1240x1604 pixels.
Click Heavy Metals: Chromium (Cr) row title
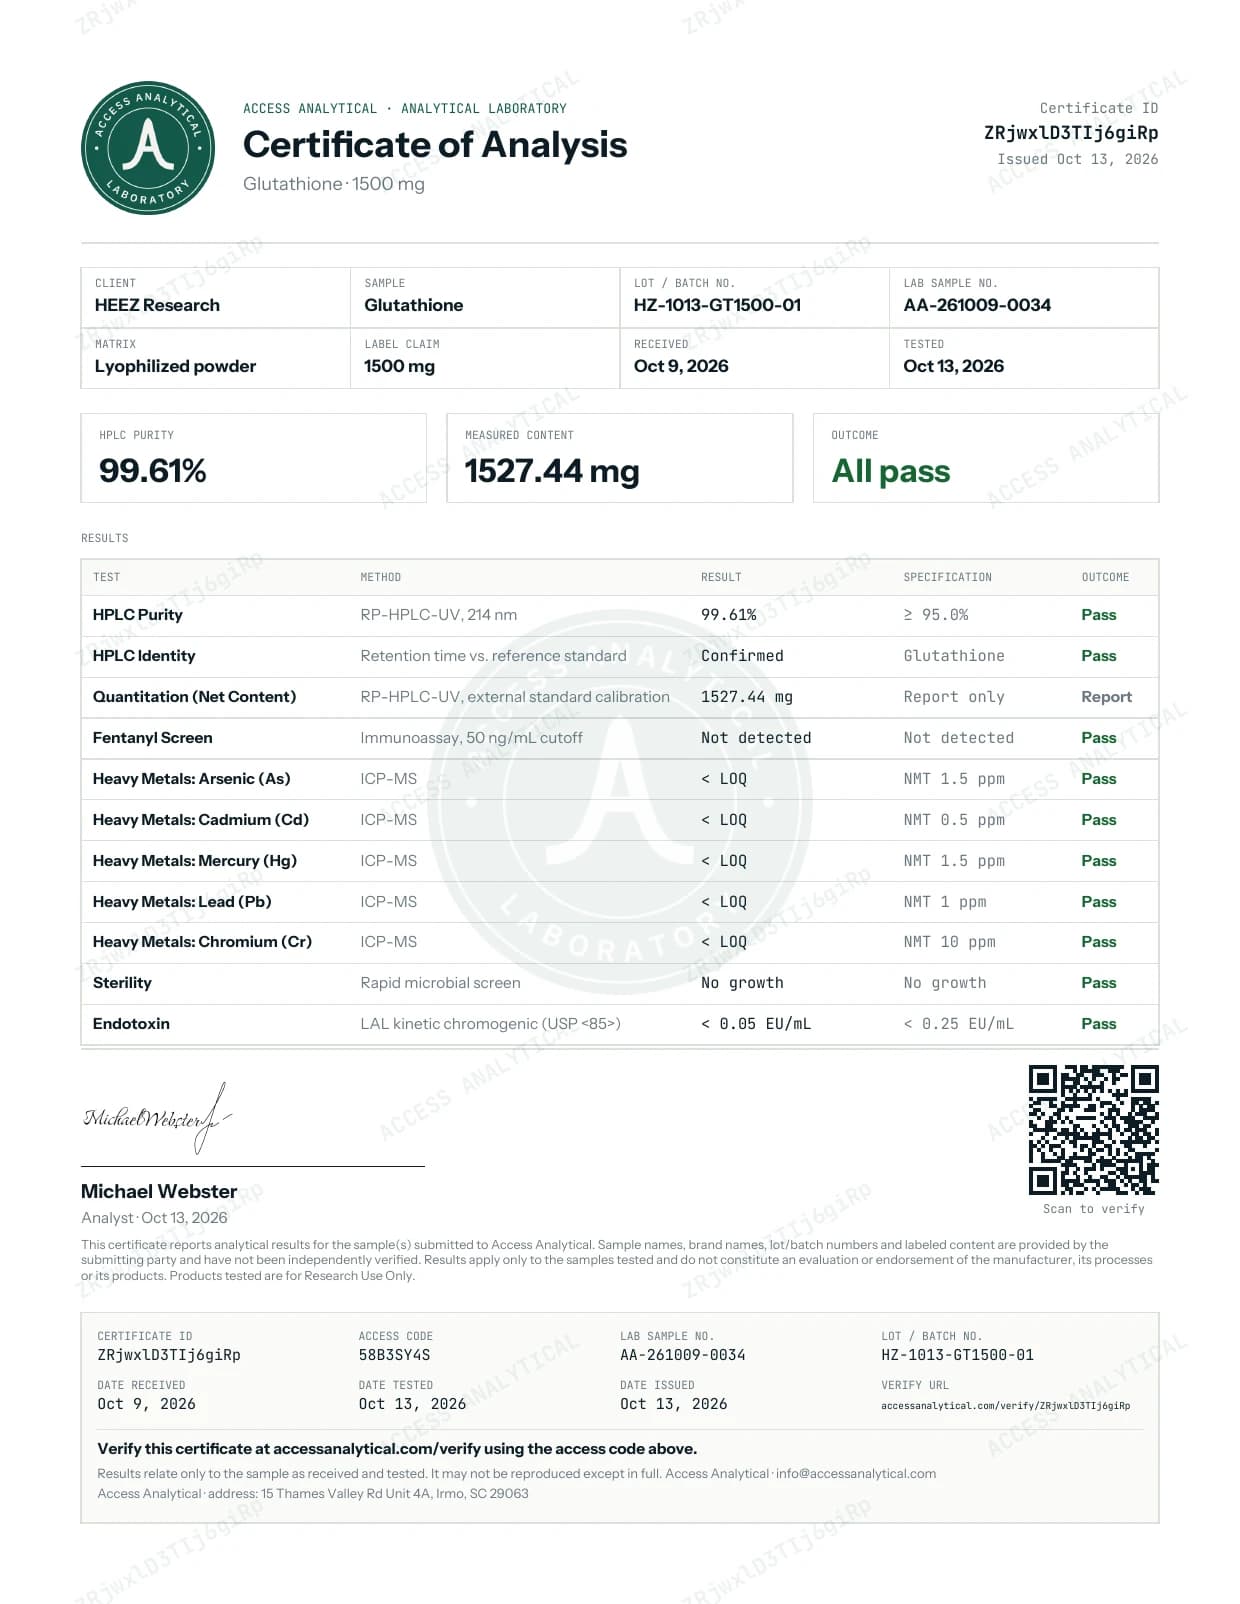coord(202,942)
